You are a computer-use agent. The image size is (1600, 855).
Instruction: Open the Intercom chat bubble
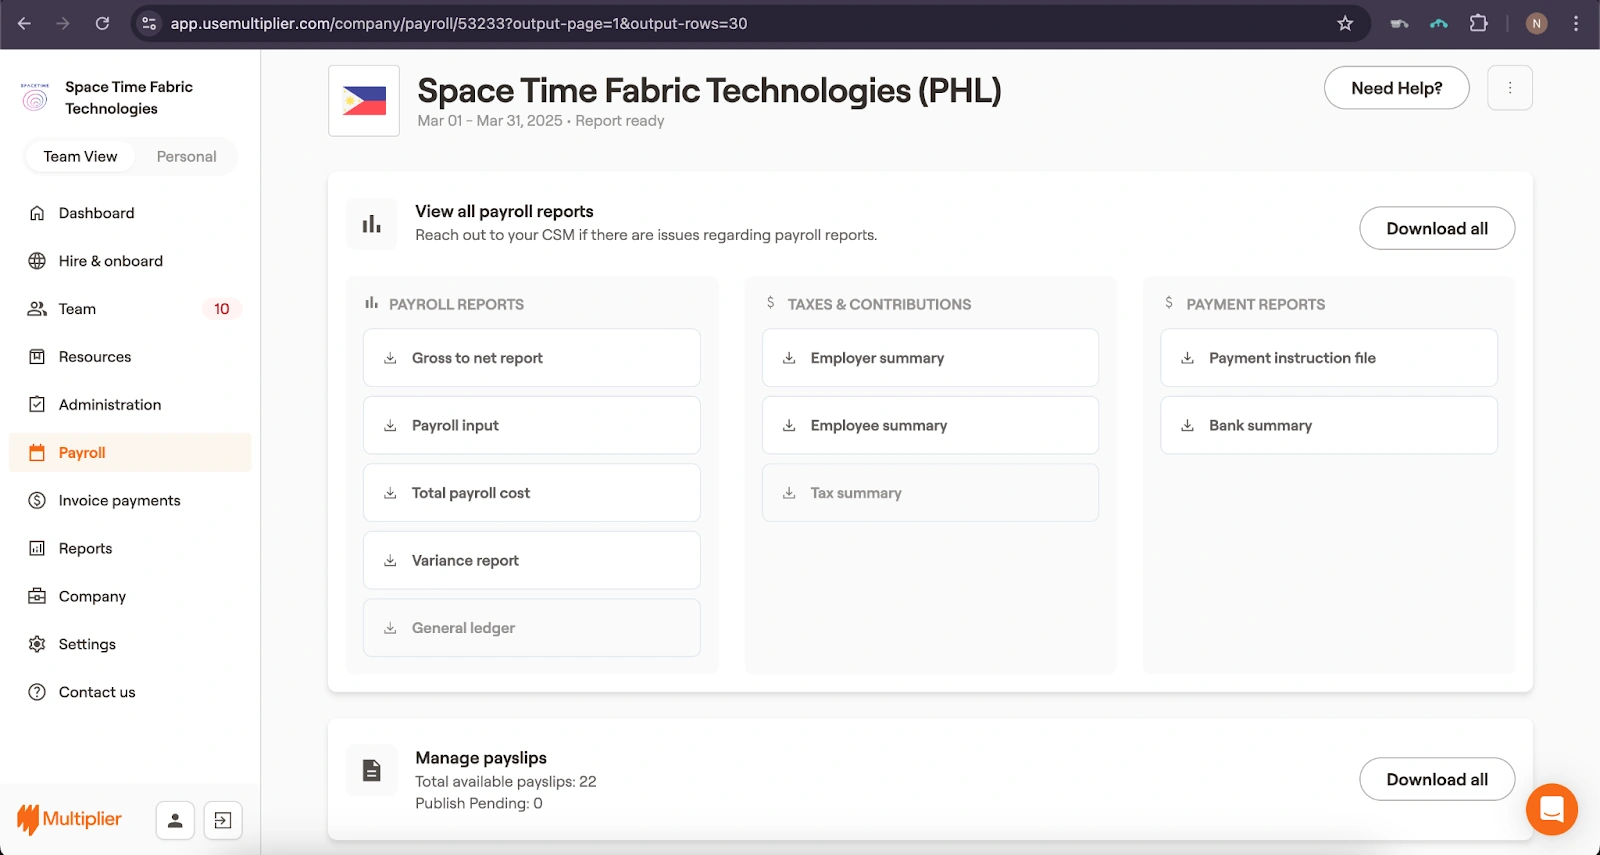coord(1552,809)
